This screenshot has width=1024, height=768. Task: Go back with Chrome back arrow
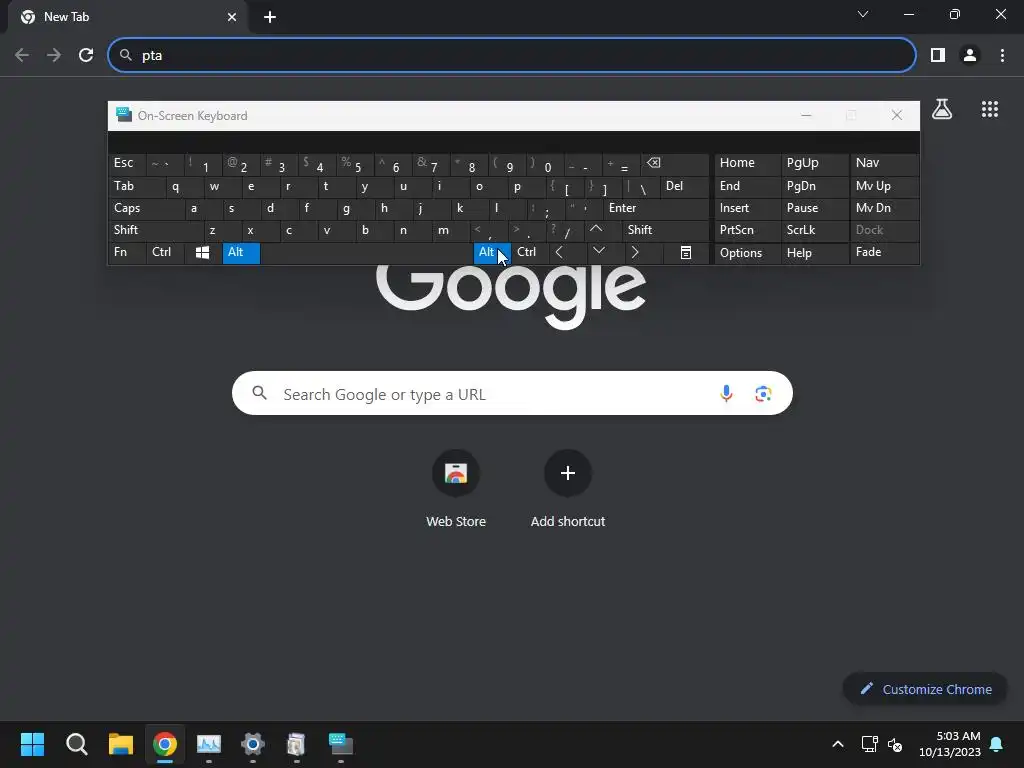point(22,56)
